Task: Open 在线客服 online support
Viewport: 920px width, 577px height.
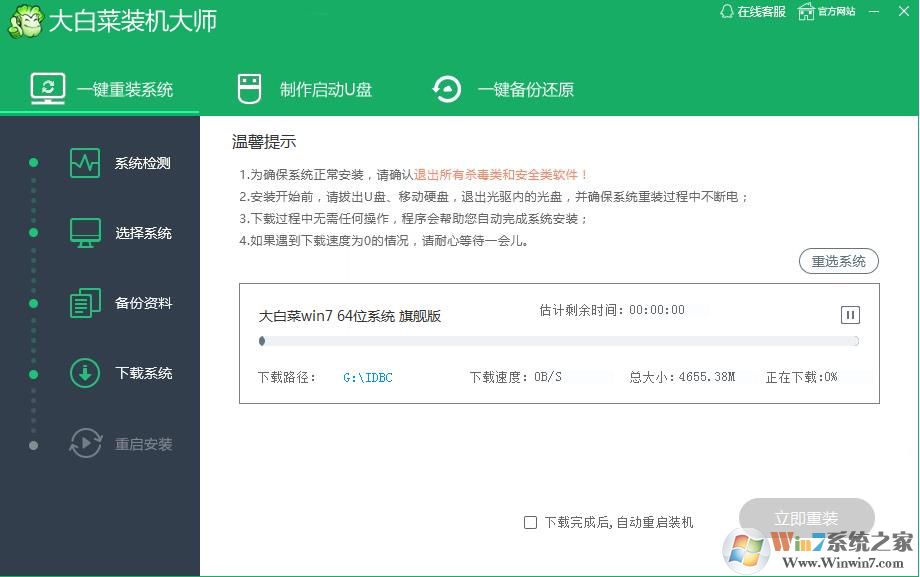Action: [753, 11]
